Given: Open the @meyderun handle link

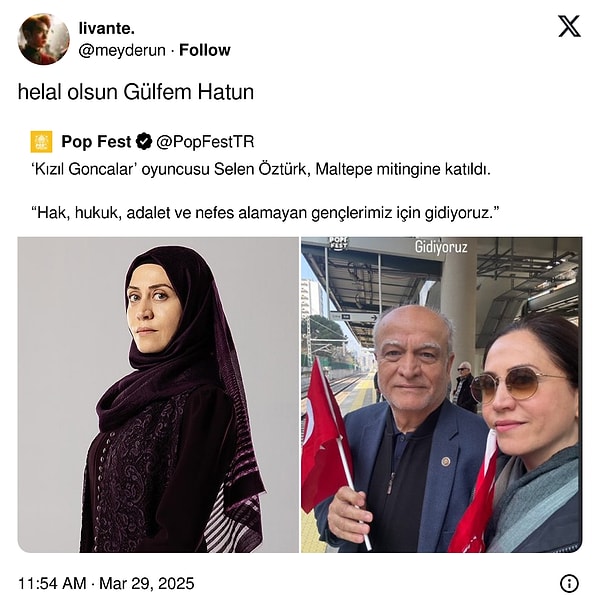Looking at the screenshot, I should pyautogui.click(x=122, y=51).
